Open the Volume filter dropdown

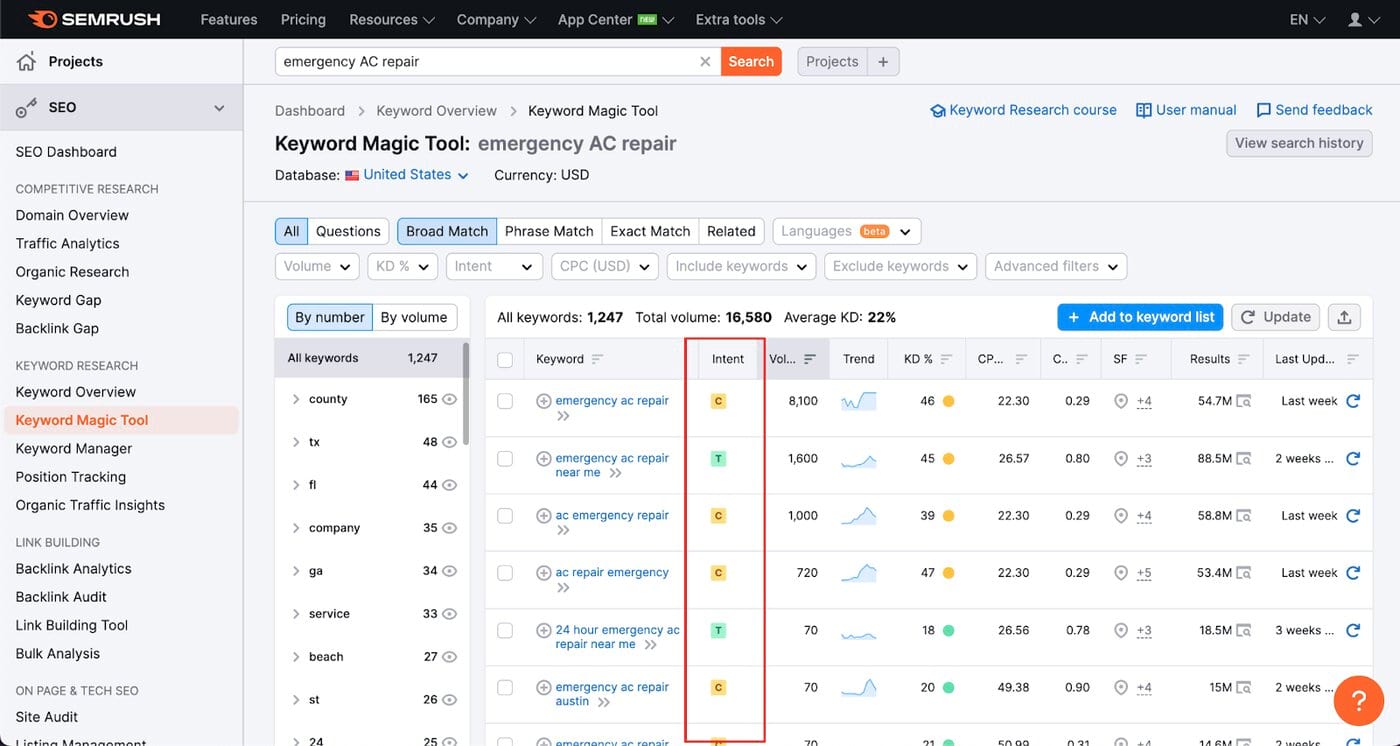point(317,266)
